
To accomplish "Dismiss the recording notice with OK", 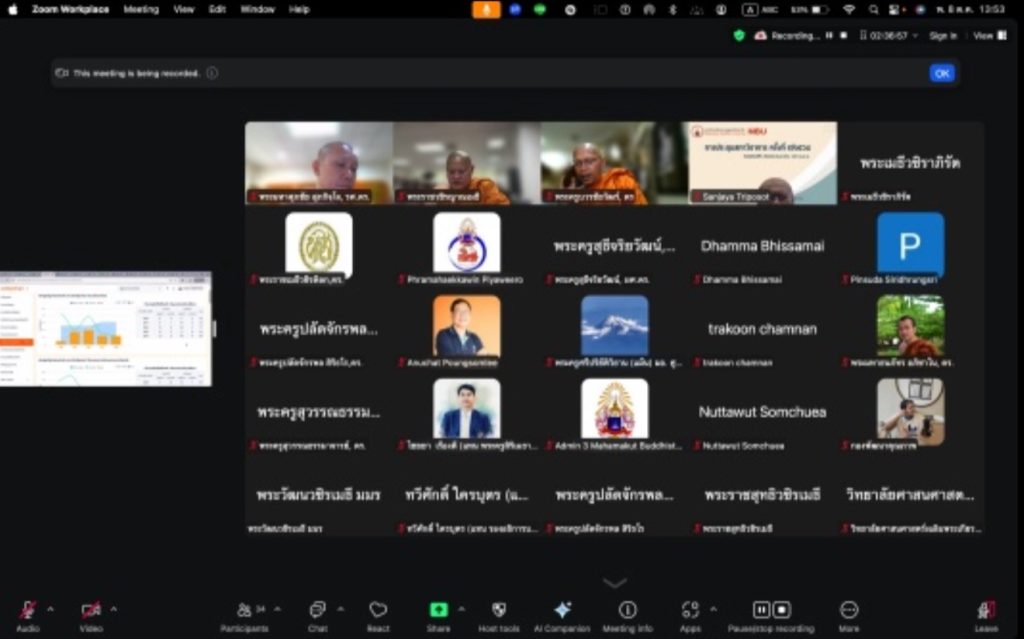I will [941, 73].
